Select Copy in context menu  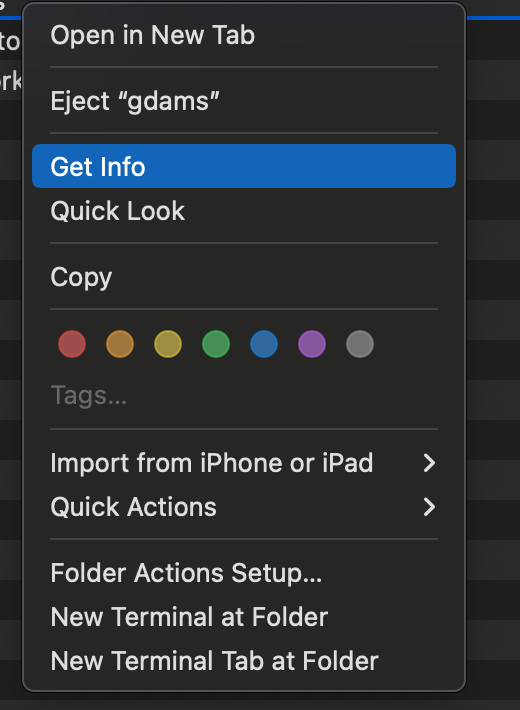(x=244, y=277)
